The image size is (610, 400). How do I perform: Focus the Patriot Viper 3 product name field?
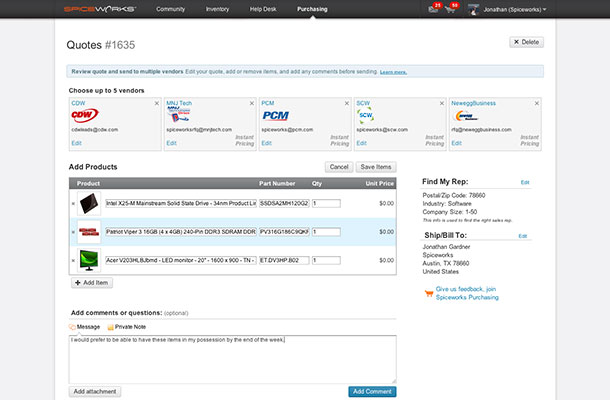pos(181,232)
